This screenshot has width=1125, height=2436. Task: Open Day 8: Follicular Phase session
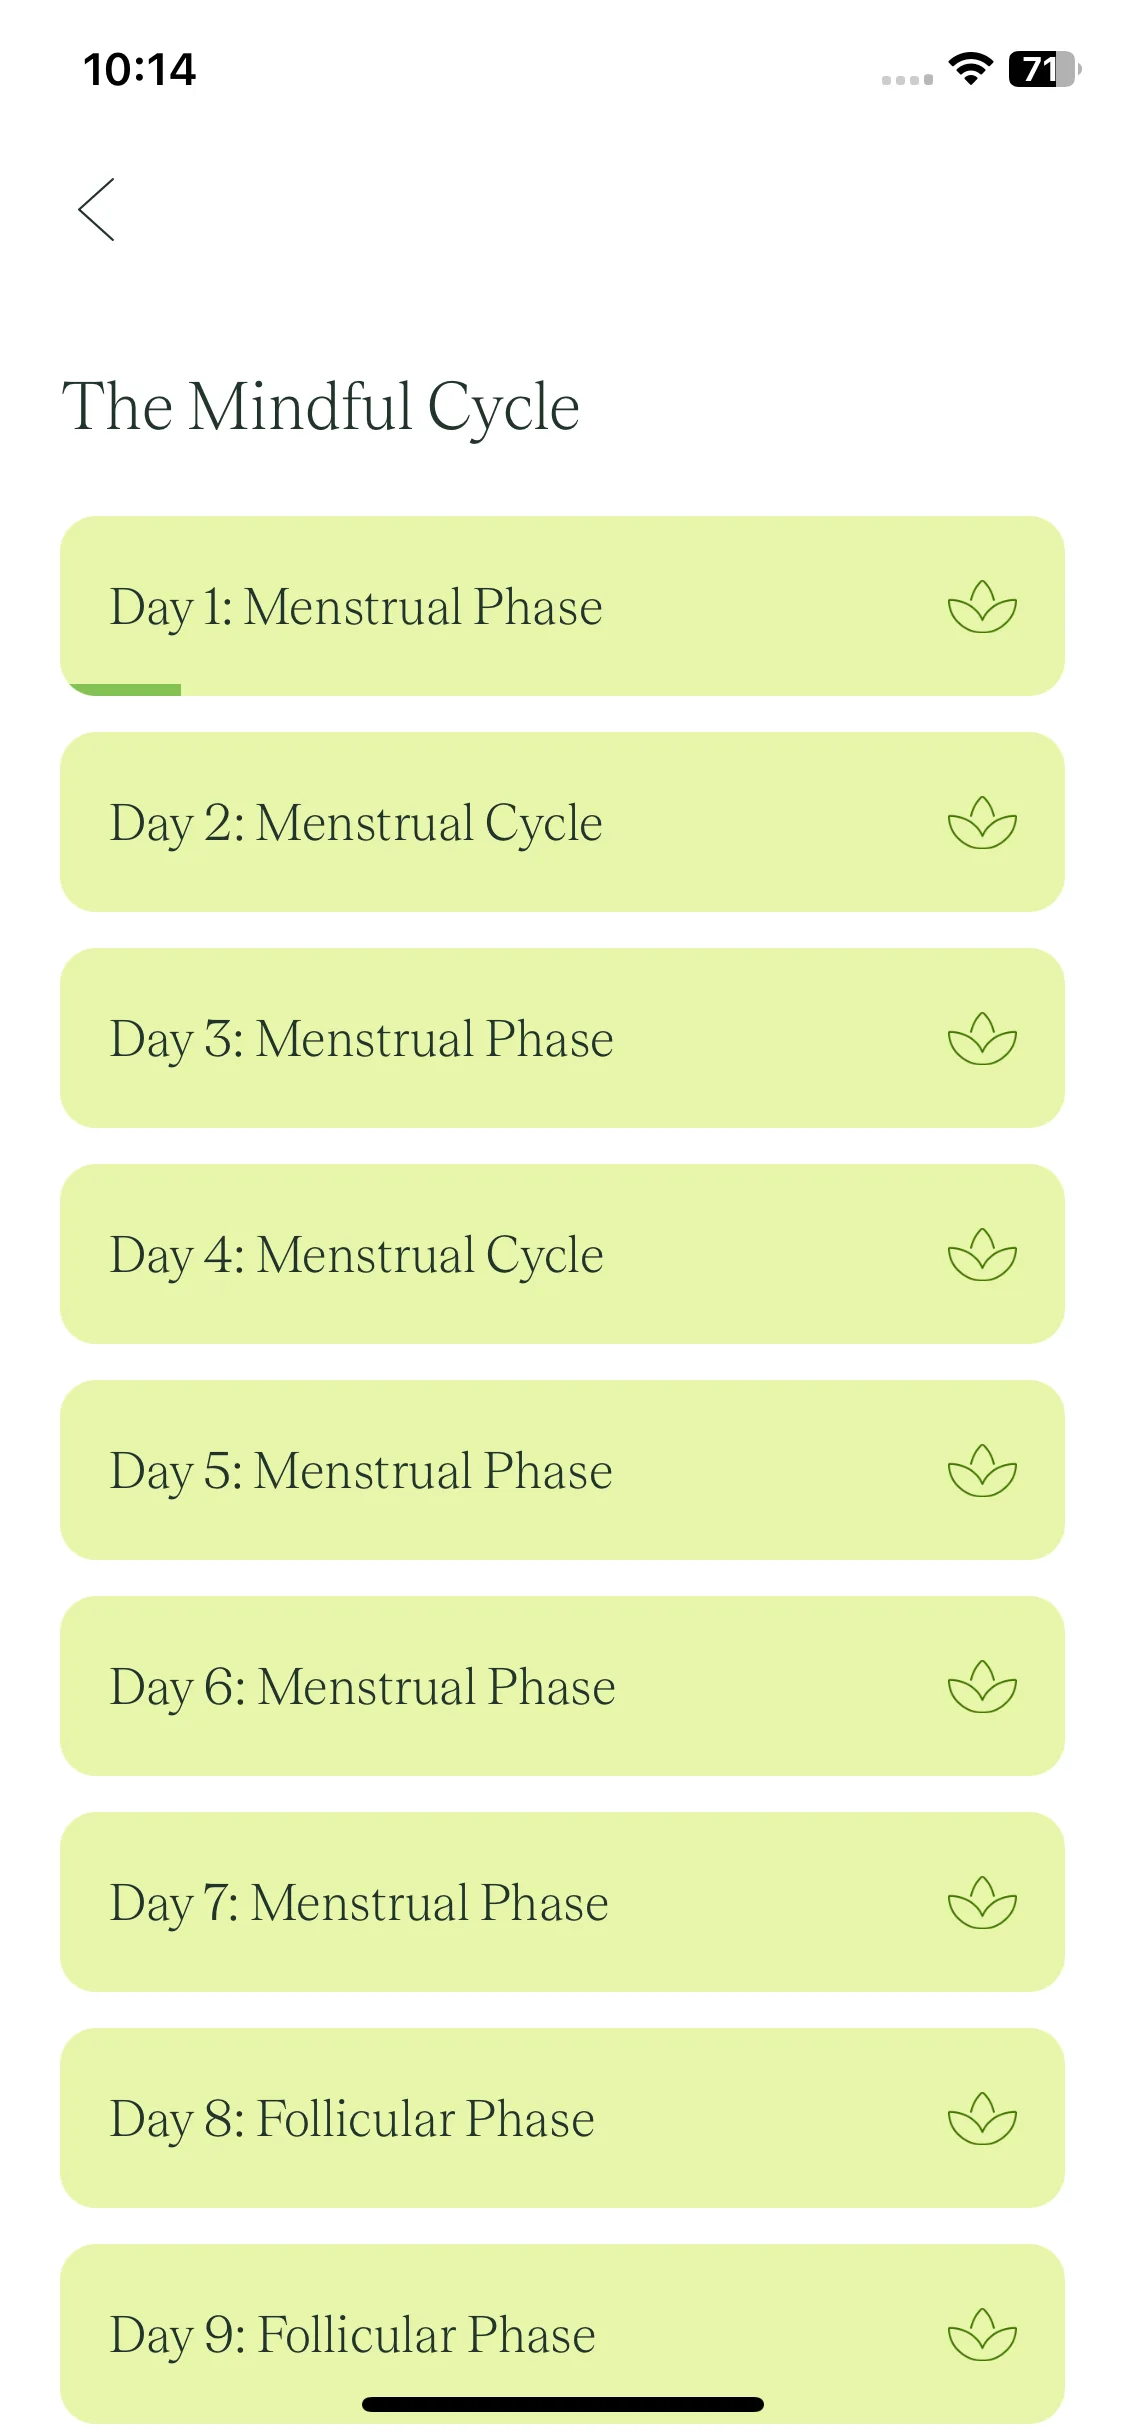pos(562,2118)
